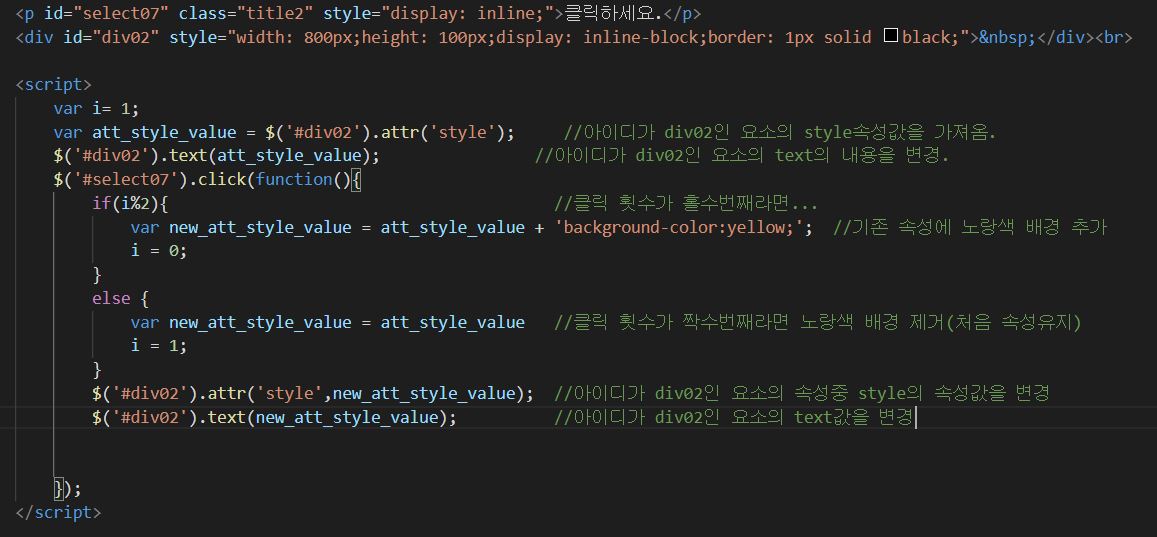Click the comment ending with "내용을 변경."

742,156
